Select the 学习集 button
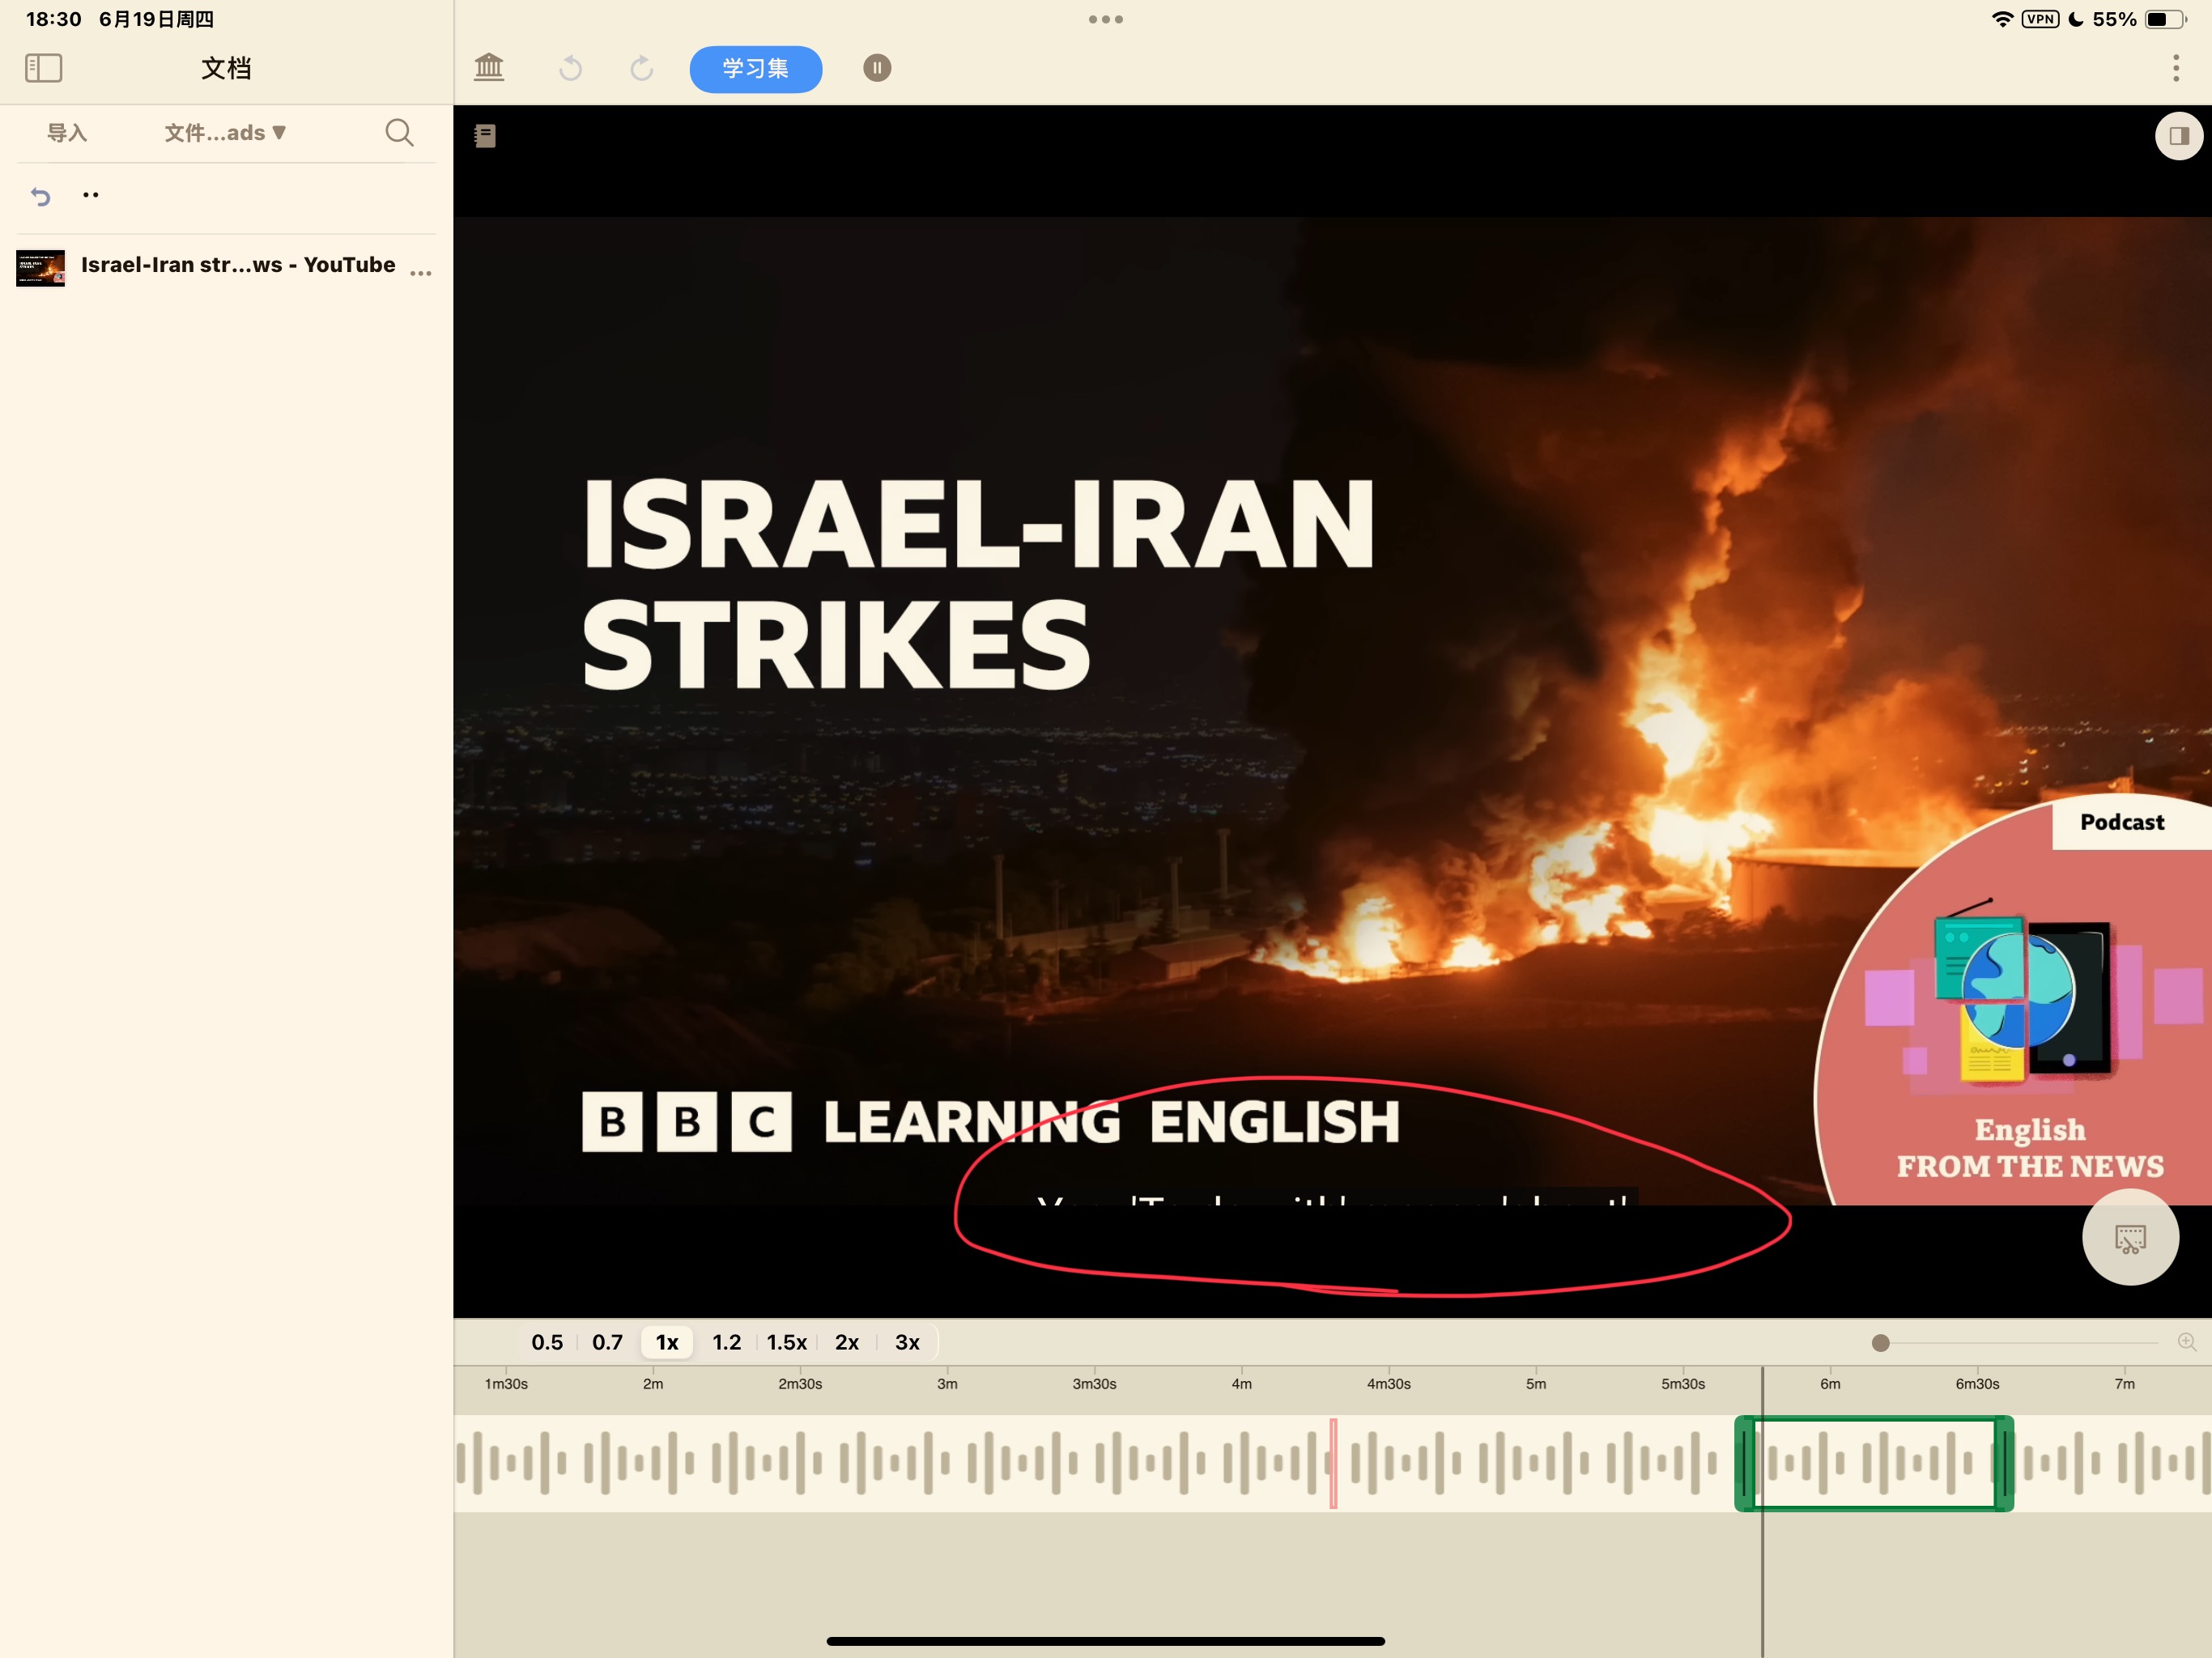 (x=756, y=69)
